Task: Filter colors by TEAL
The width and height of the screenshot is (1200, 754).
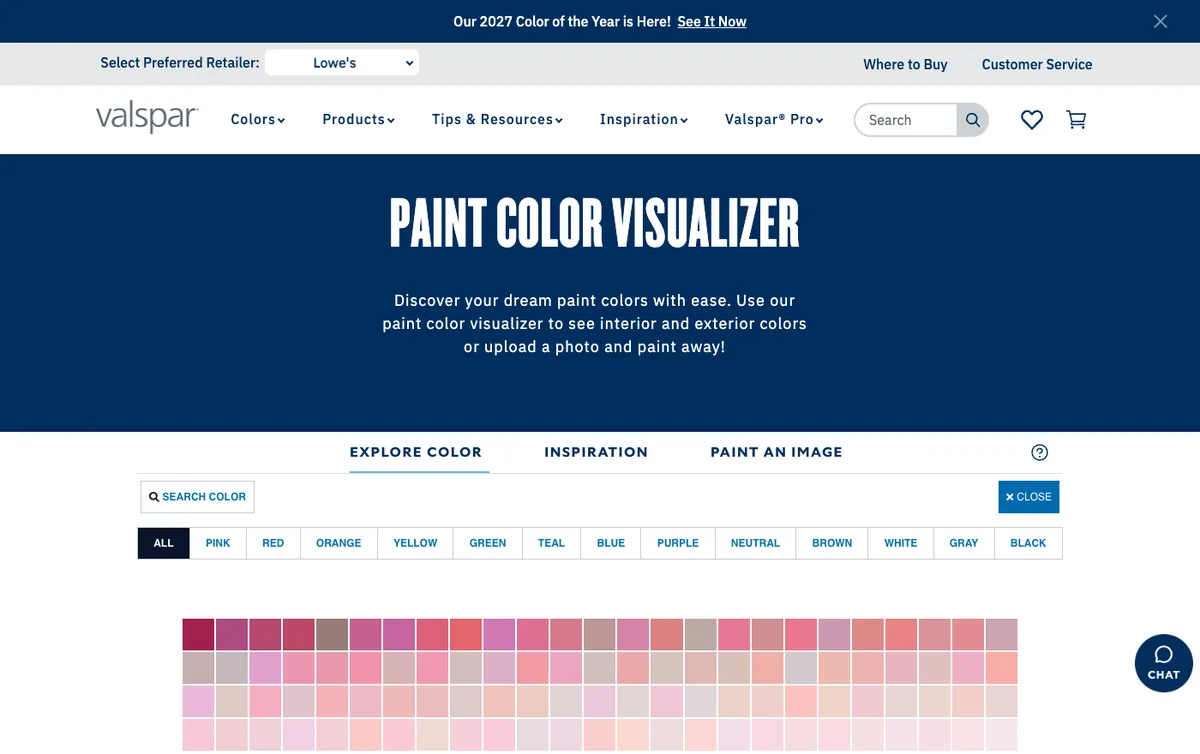Action: click(551, 543)
